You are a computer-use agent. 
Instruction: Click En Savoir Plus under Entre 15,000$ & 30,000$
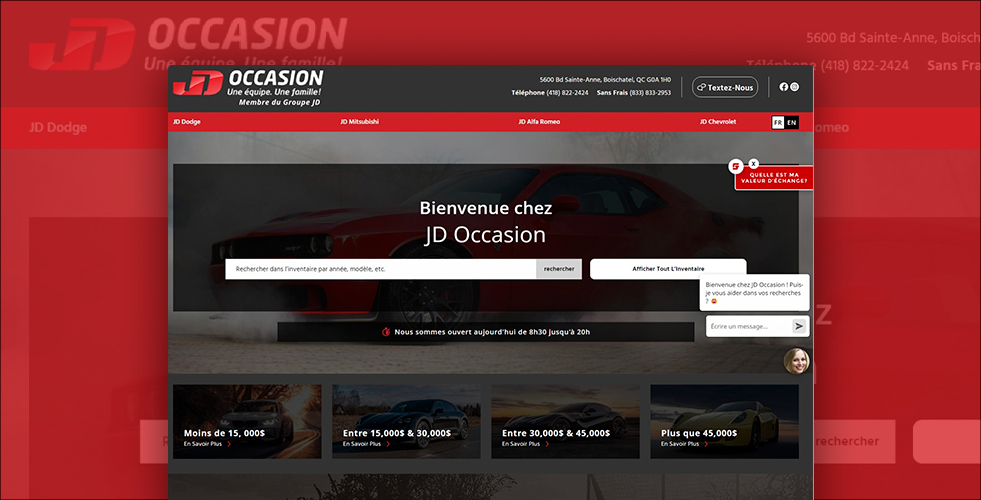[x=367, y=444]
